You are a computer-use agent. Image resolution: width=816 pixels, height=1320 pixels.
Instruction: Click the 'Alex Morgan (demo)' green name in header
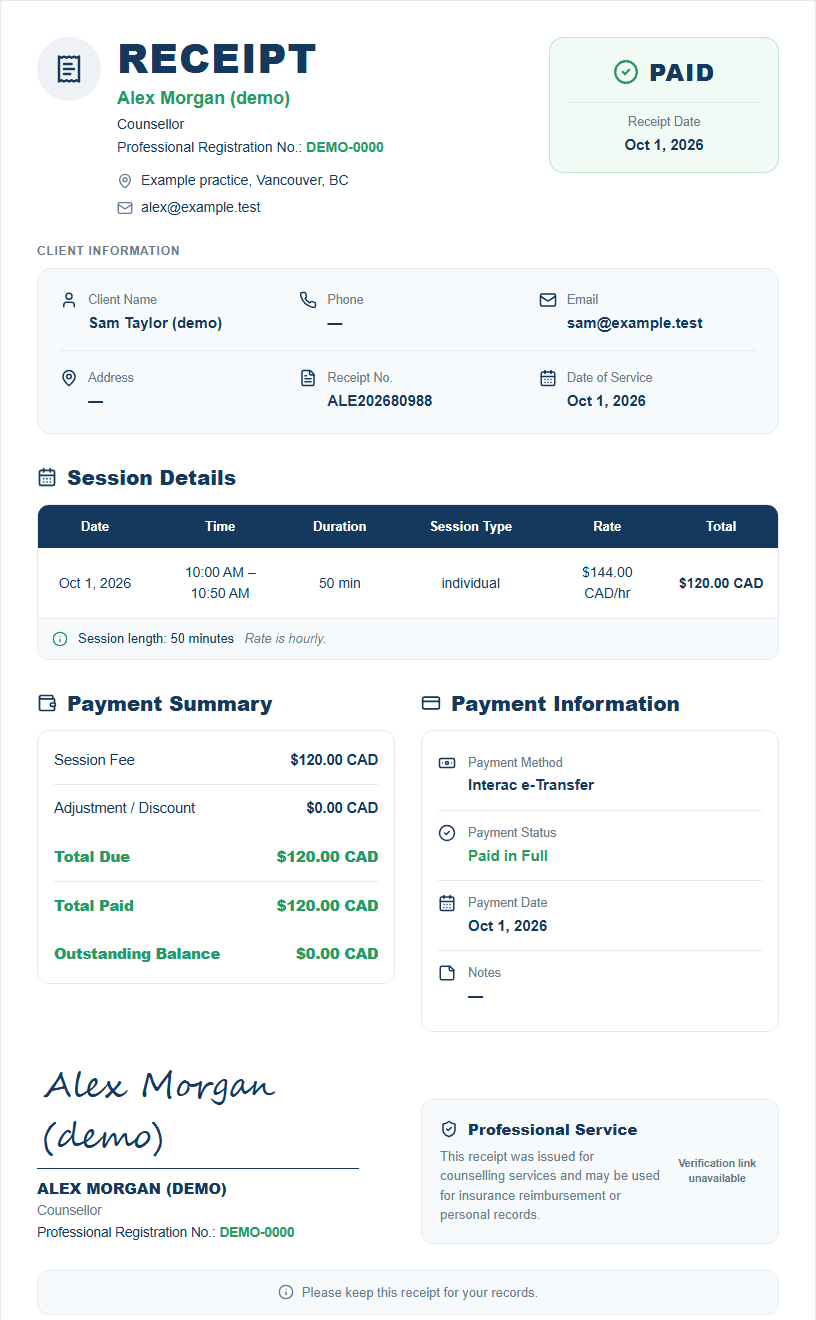click(204, 98)
